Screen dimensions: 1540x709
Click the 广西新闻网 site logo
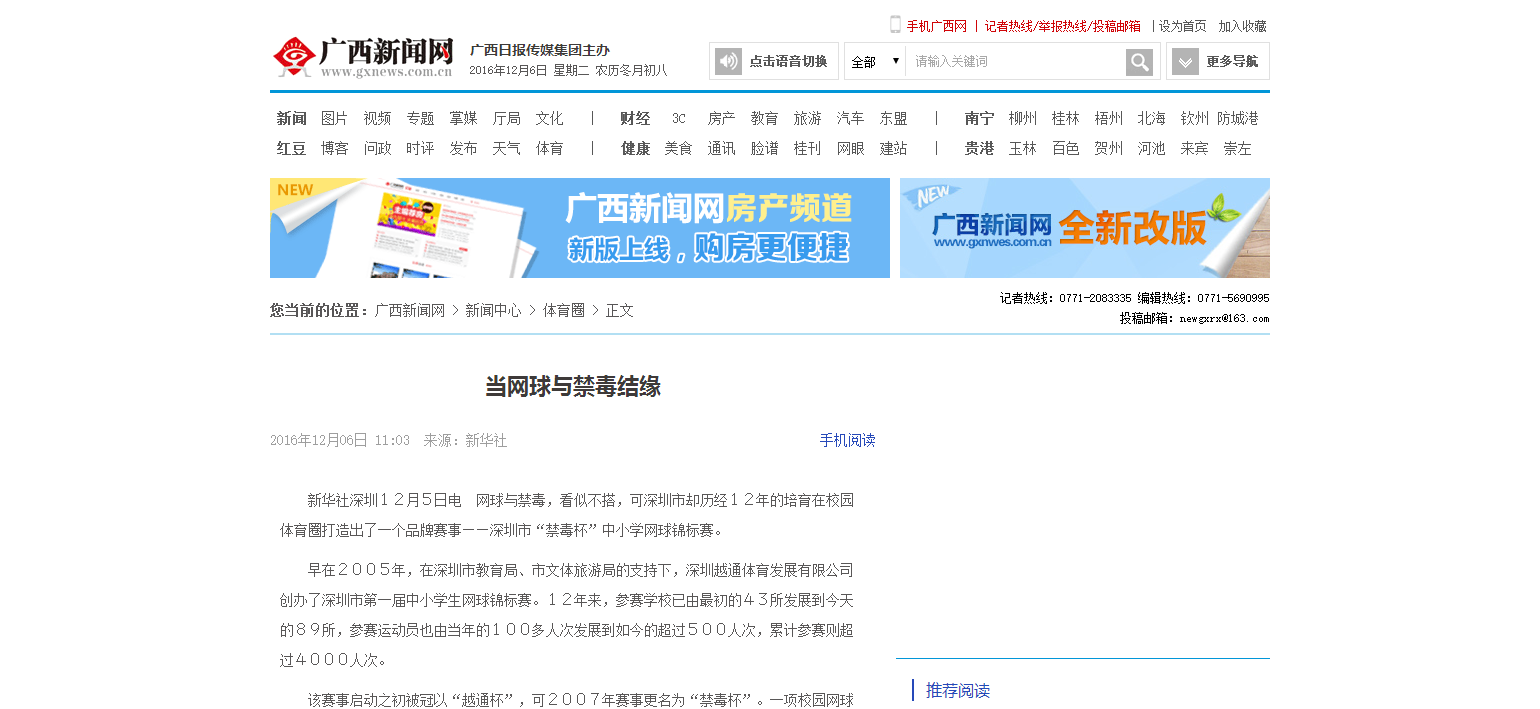click(x=363, y=58)
